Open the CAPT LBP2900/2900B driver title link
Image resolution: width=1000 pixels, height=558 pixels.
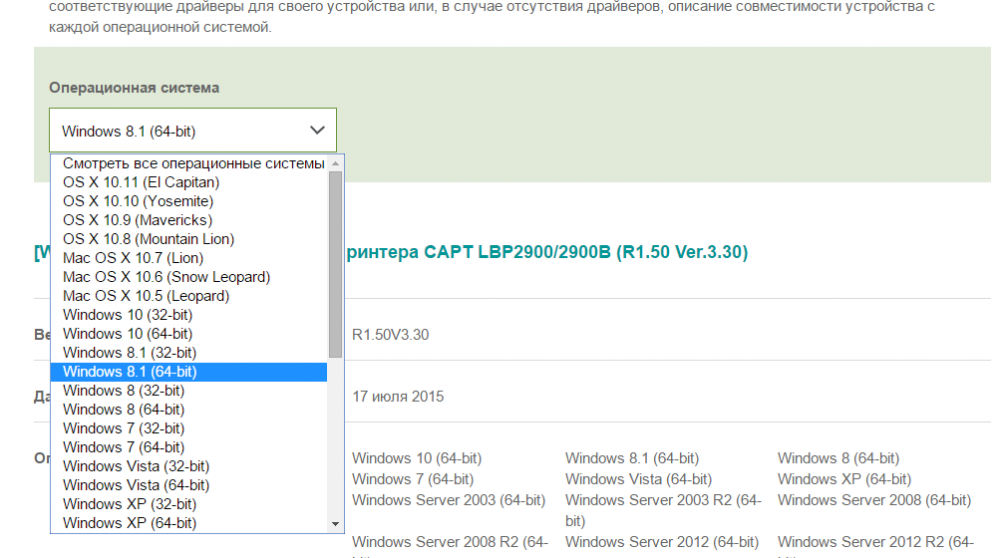547,252
